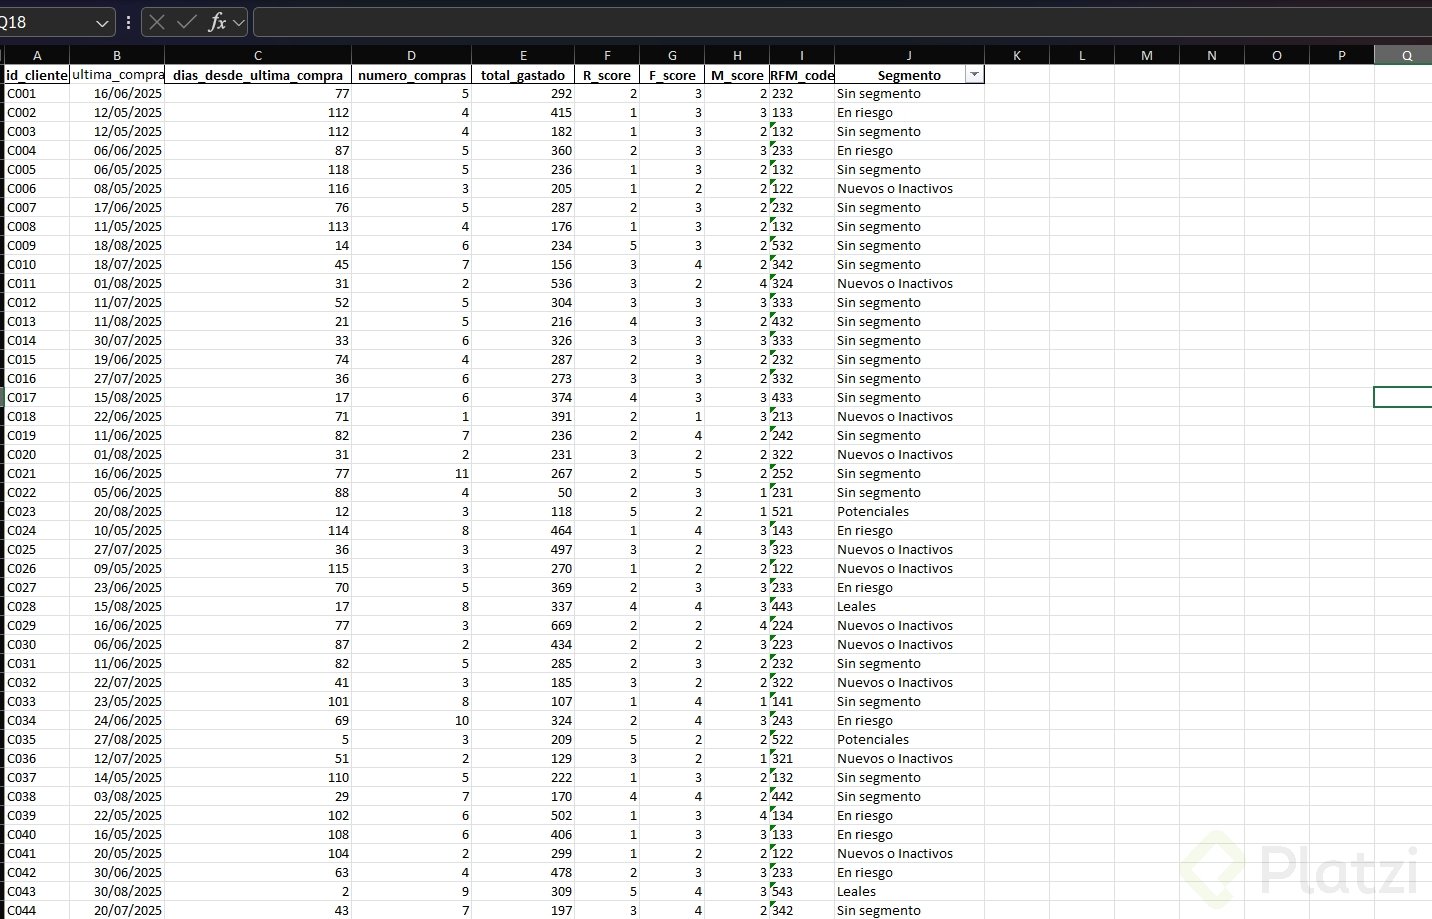Select column G by its header
The height and width of the screenshot is (919, 1432).
click(672, 56)
